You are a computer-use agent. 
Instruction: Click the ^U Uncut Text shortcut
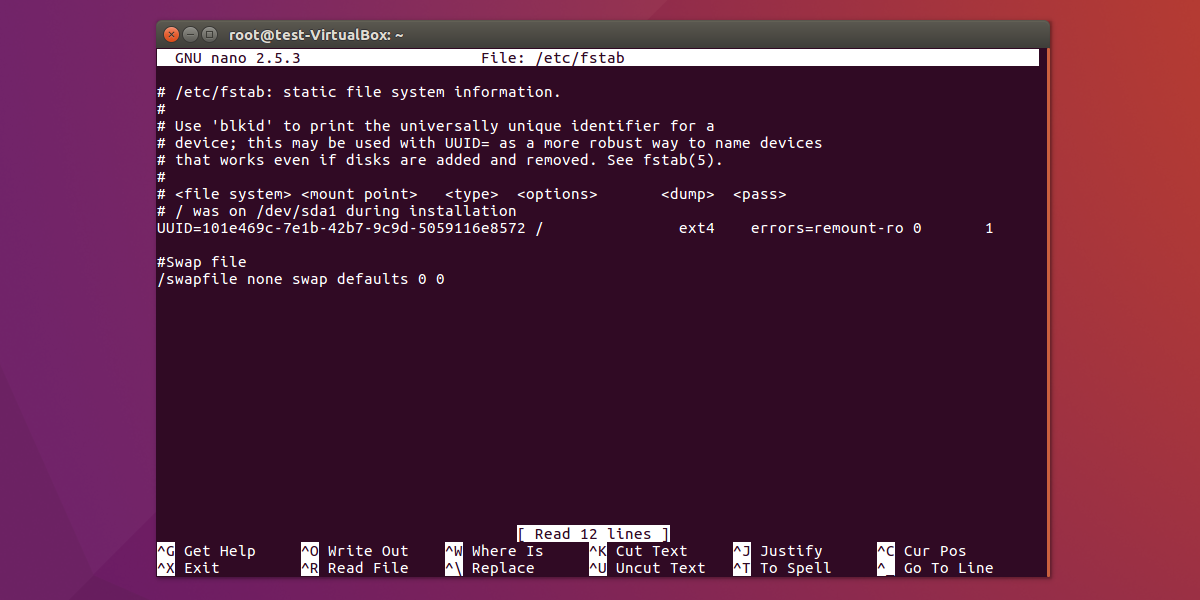pos(647,568)
